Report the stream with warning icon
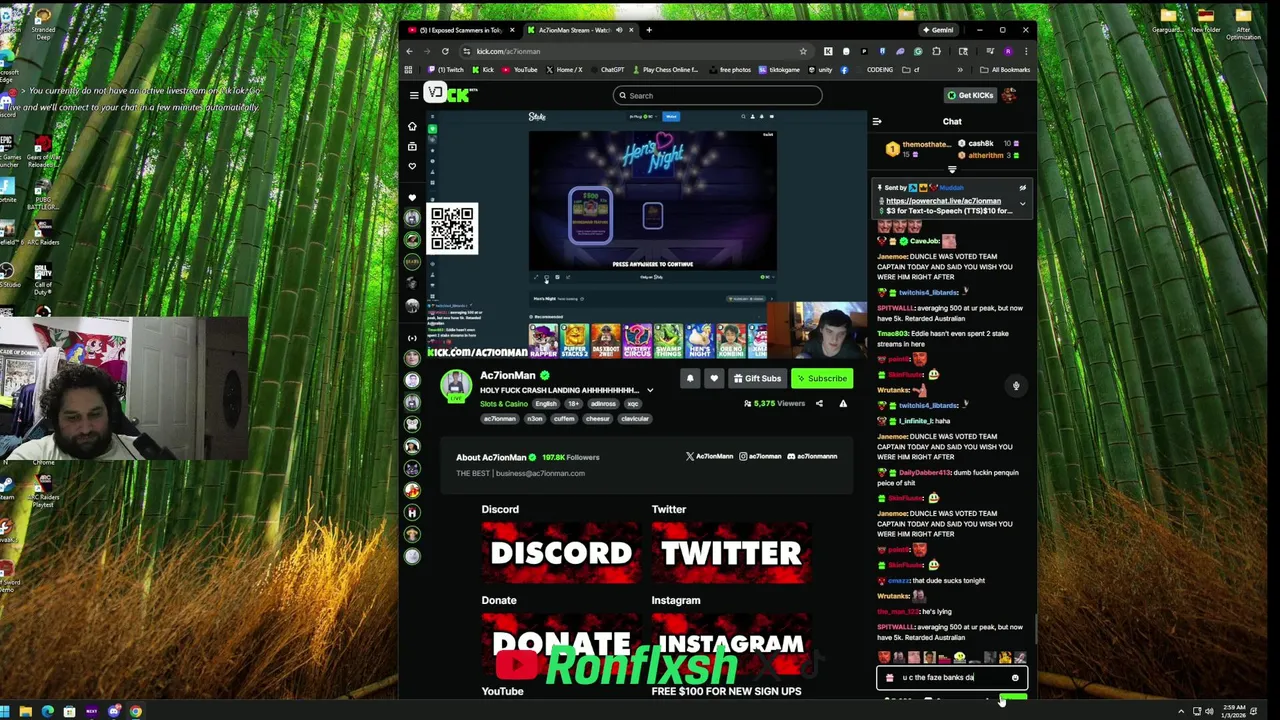 click(843, 403)
